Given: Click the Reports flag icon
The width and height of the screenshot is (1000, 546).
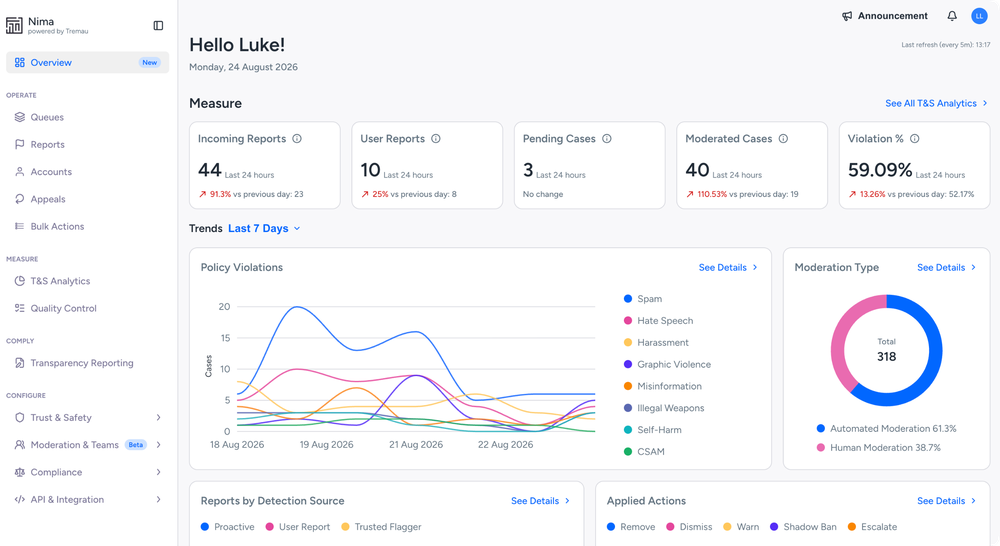Looking at the screenshot, I should tap(20, 145).
